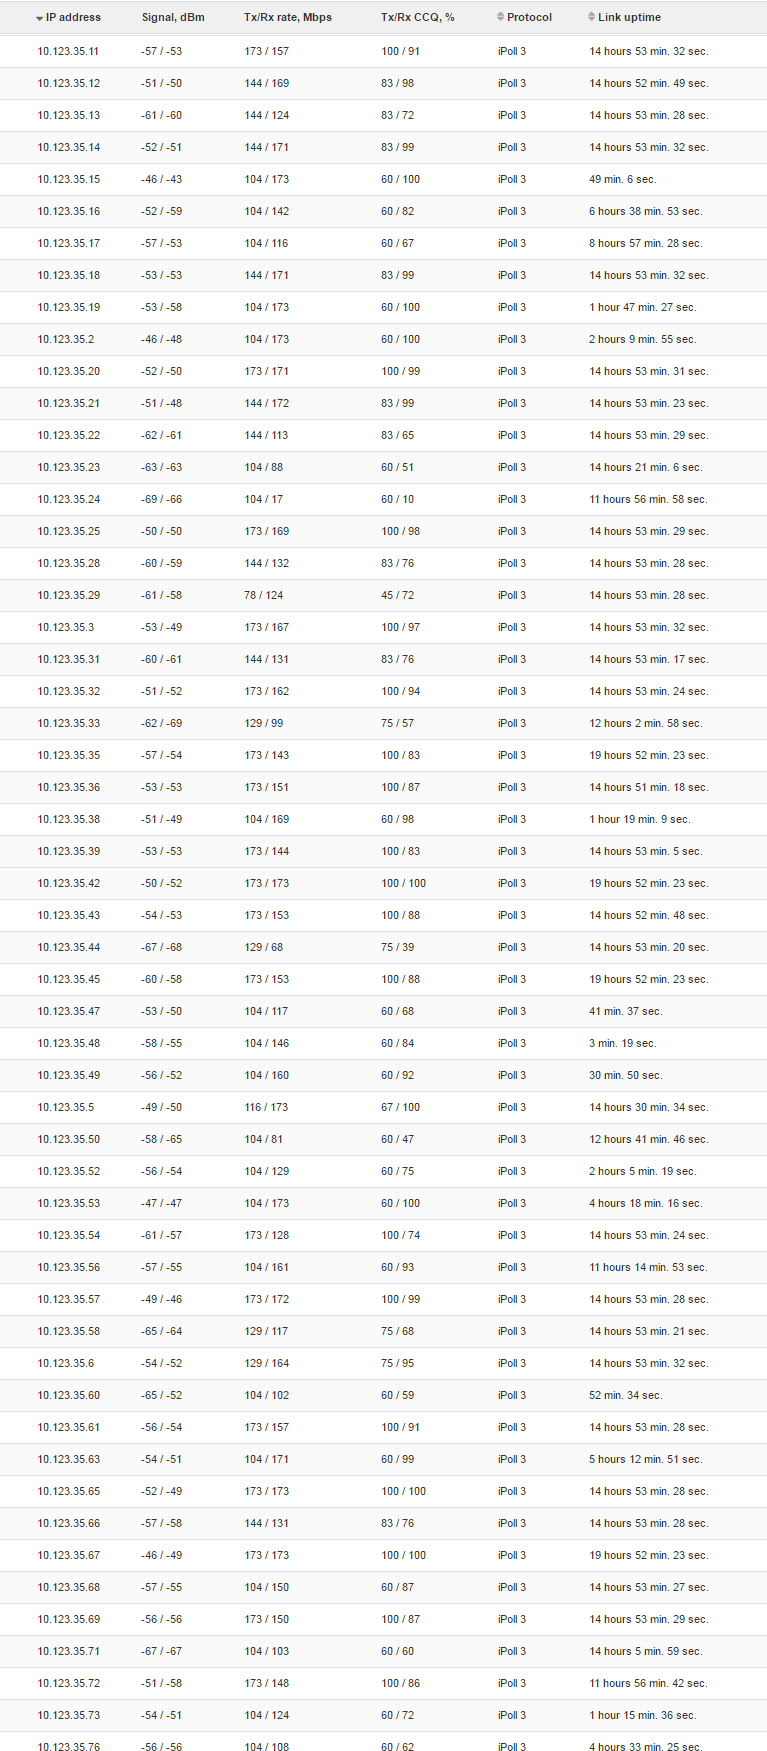This screenshot has height=1751, width=767.
Task: Click the Link uptime sort icon
Action: pos(591,17)
